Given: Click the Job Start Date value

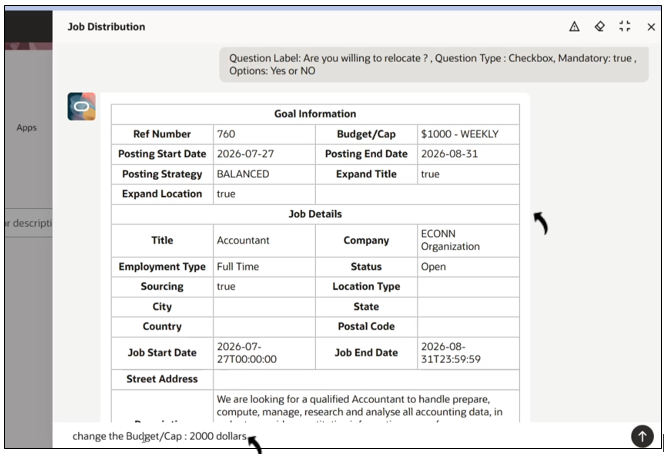Looking at the screenshot, I should coord(246,353).
